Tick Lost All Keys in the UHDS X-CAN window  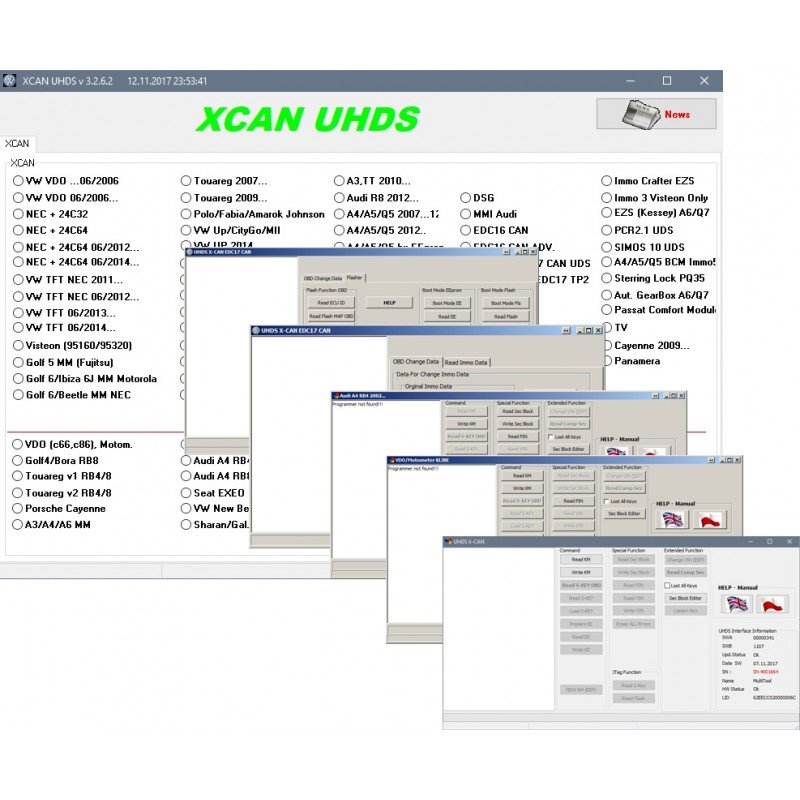click(667, 585)
